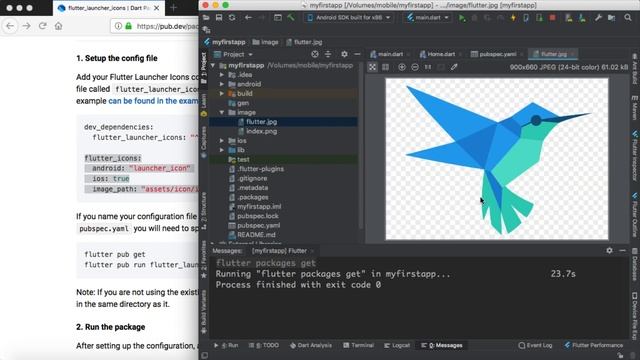Trigger Flutter hot reload lightning icon
Image resolution: width=640 pixels, height=360 pixels.
[513, 18]
